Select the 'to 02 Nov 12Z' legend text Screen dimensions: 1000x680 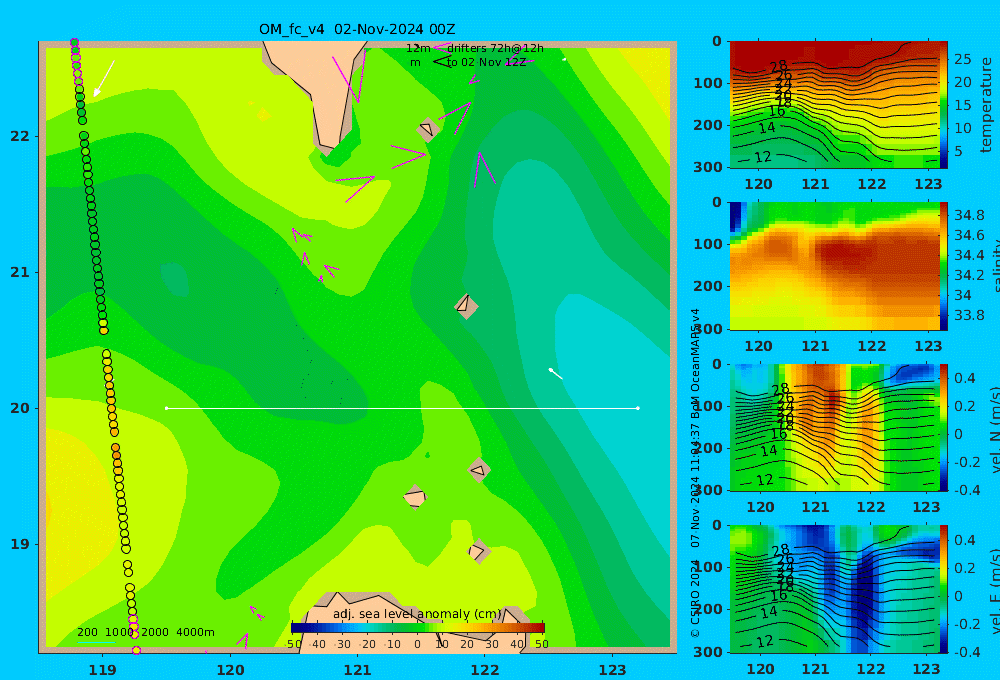tap(487, 63)
